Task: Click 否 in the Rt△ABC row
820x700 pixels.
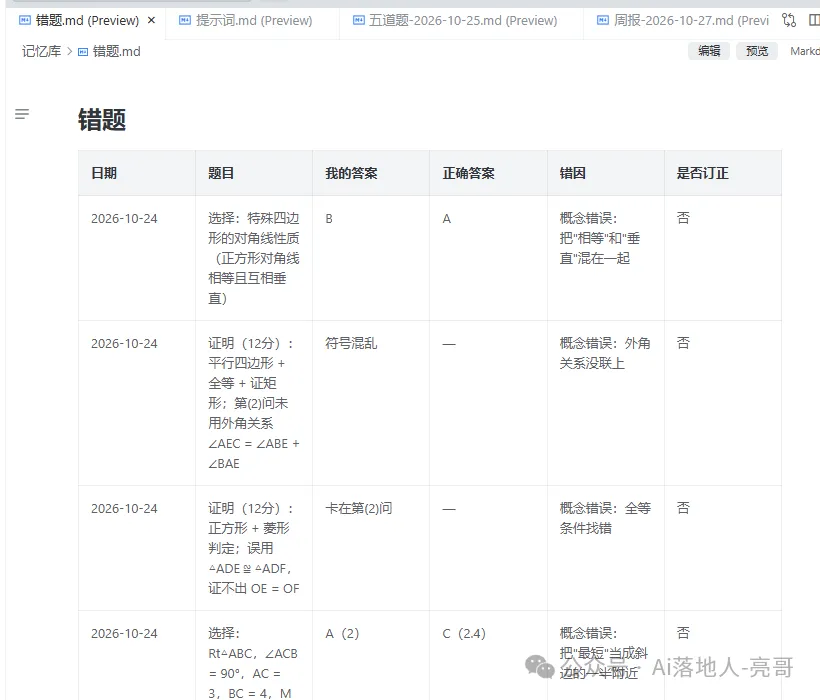Action: pos(683,633)
